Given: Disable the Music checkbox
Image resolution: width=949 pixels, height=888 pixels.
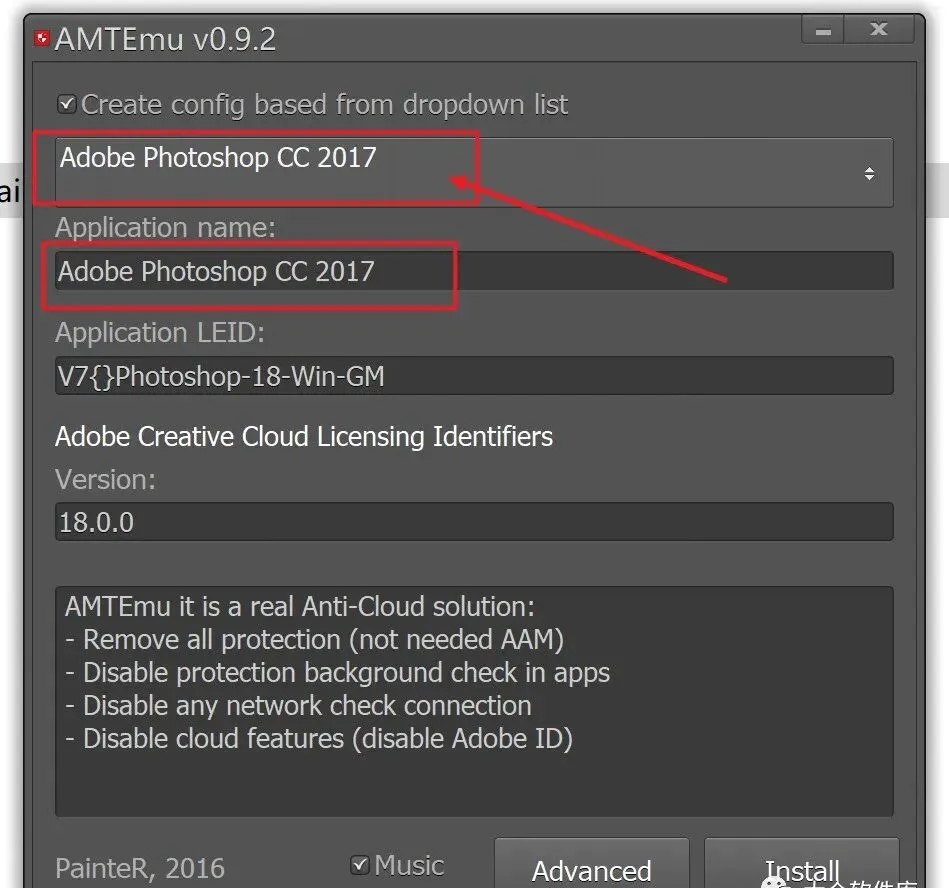Looking at the screenshot, I should pos(359,865).
